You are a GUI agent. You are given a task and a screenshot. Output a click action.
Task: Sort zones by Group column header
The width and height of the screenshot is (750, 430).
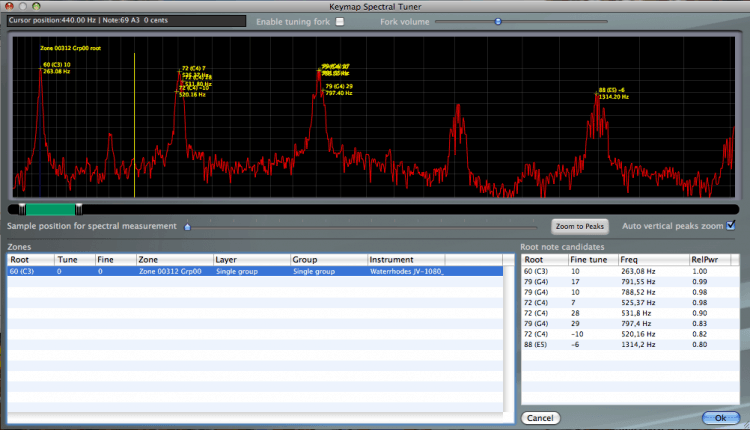329,260
